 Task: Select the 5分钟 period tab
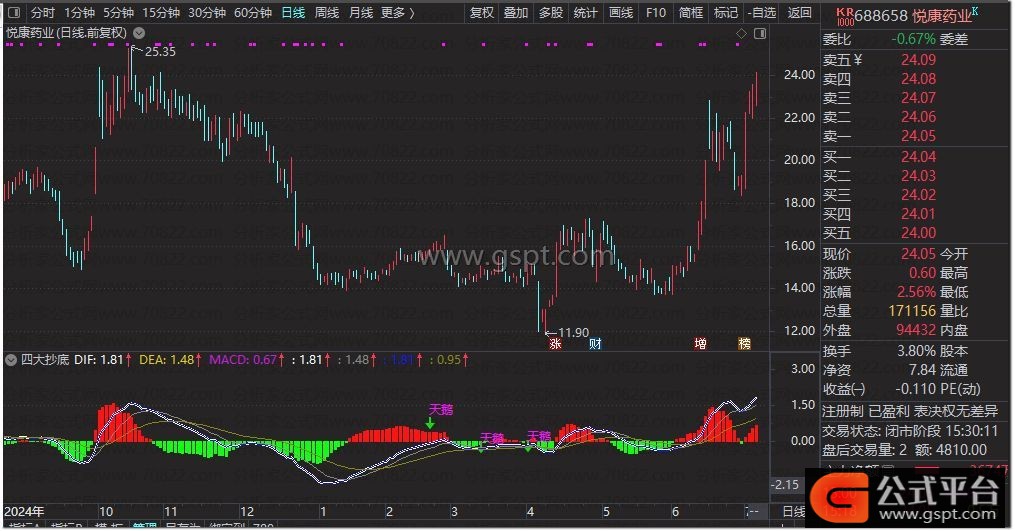click(x=118, y=12)
